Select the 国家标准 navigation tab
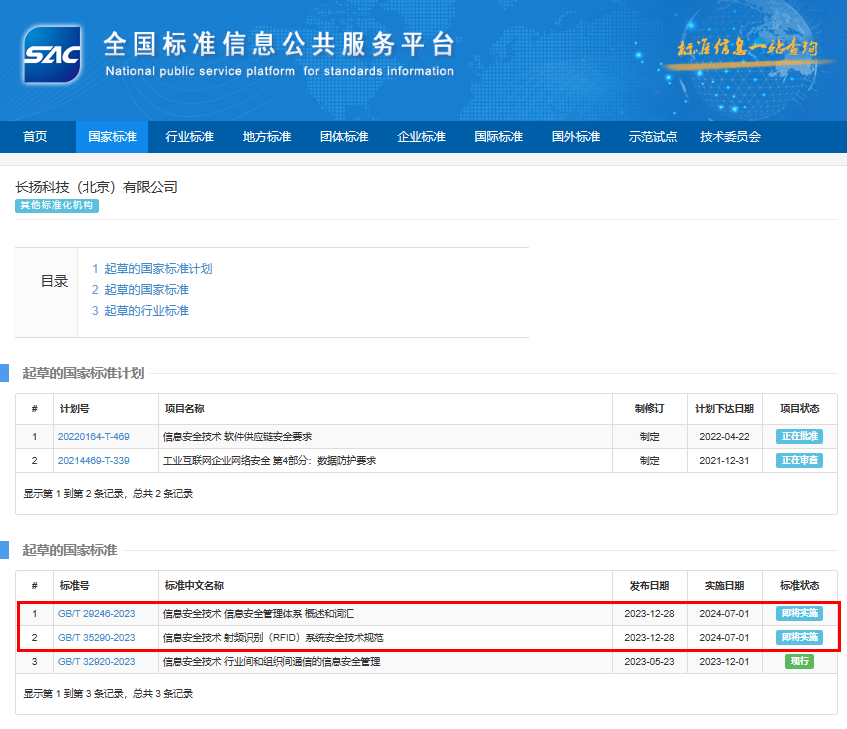Screen dimensions: 847x729 [x=112, y=137]
